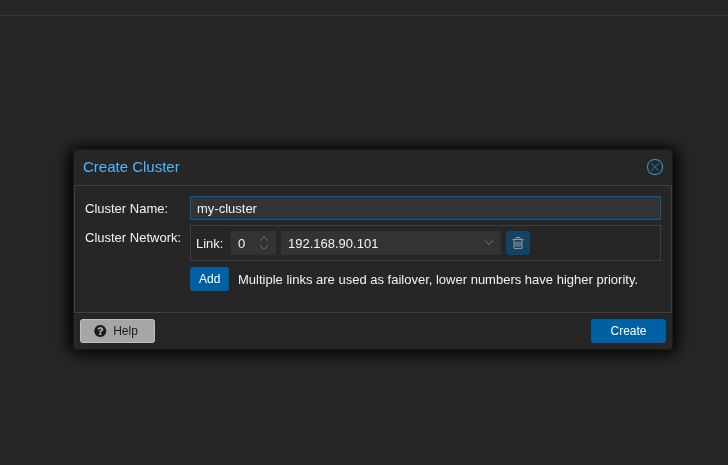Delete link 0 with trash icon
The image size is (728, 465).
tap(518, 243)
